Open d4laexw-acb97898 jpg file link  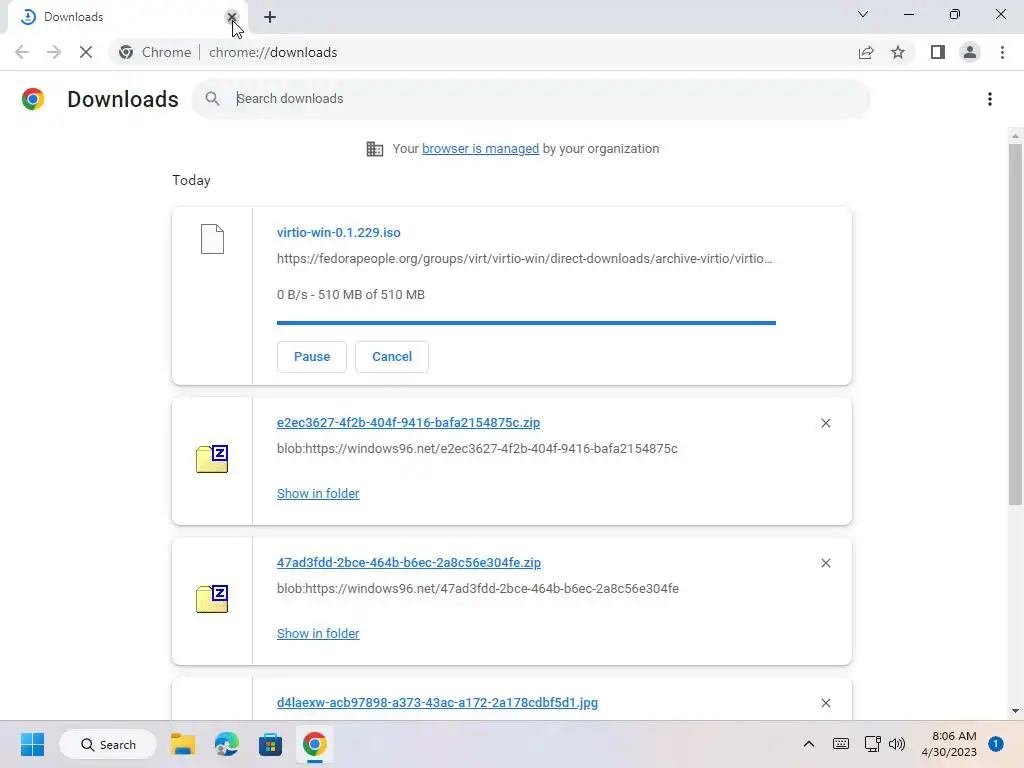pyautogui.click(x=437, y=703)
